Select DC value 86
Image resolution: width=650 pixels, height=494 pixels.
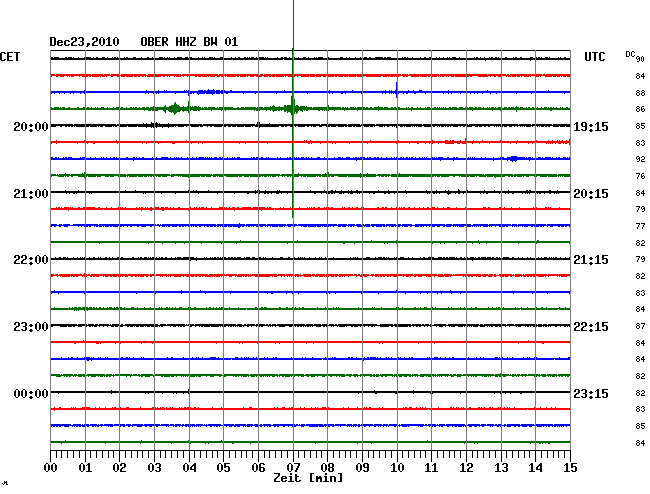(640, 109)
